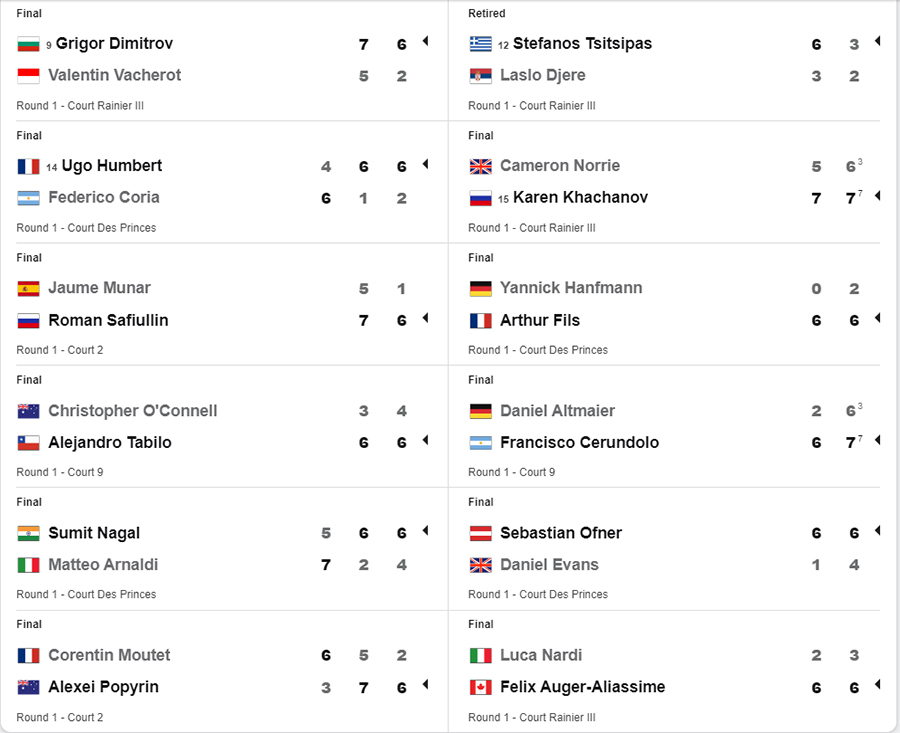Click winner arrow beside Karen Khachanov score
Viewport: 900px width, 733px height.
pyautogui.click(x=878, y=196)
